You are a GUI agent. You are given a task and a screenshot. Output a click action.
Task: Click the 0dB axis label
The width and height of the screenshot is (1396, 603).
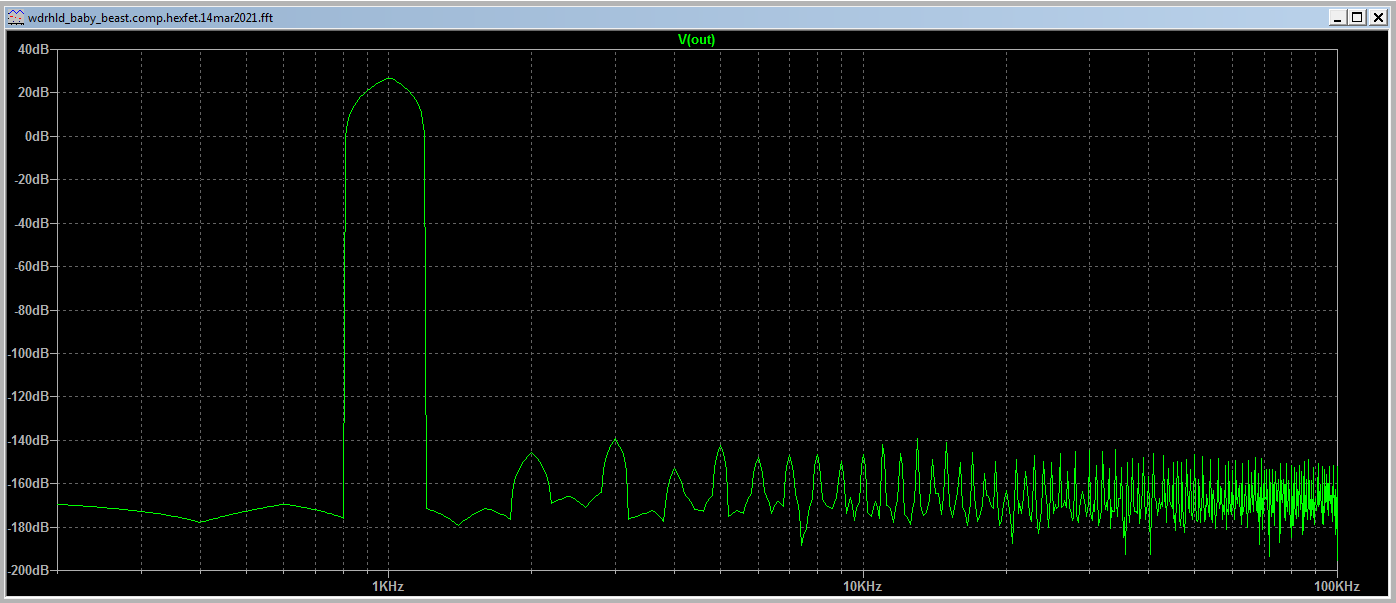(36, 136)
